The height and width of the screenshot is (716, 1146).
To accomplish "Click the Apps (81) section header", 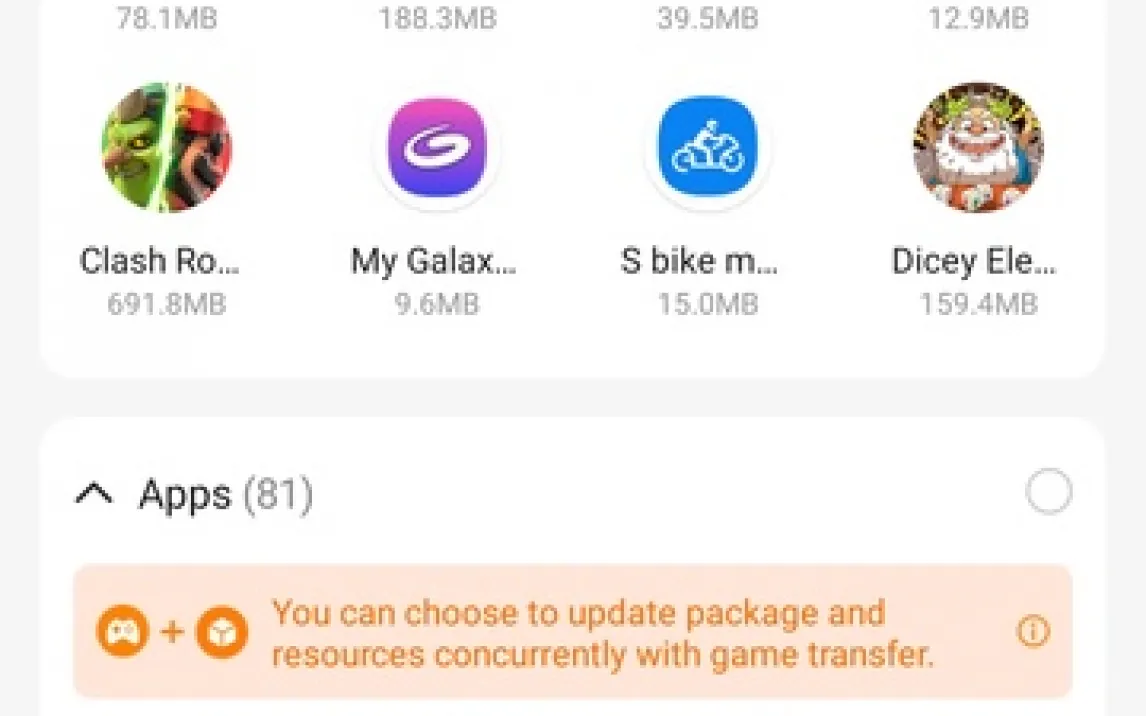I will tap(226, 495).
